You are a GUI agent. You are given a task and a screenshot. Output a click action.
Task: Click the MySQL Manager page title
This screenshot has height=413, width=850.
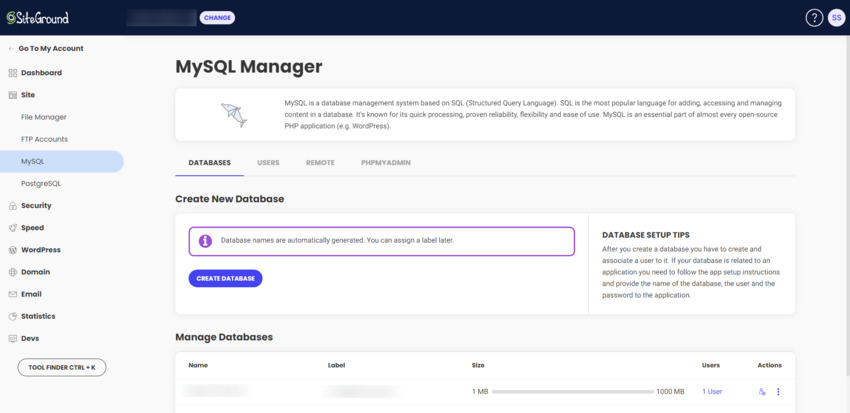[249, 67]
